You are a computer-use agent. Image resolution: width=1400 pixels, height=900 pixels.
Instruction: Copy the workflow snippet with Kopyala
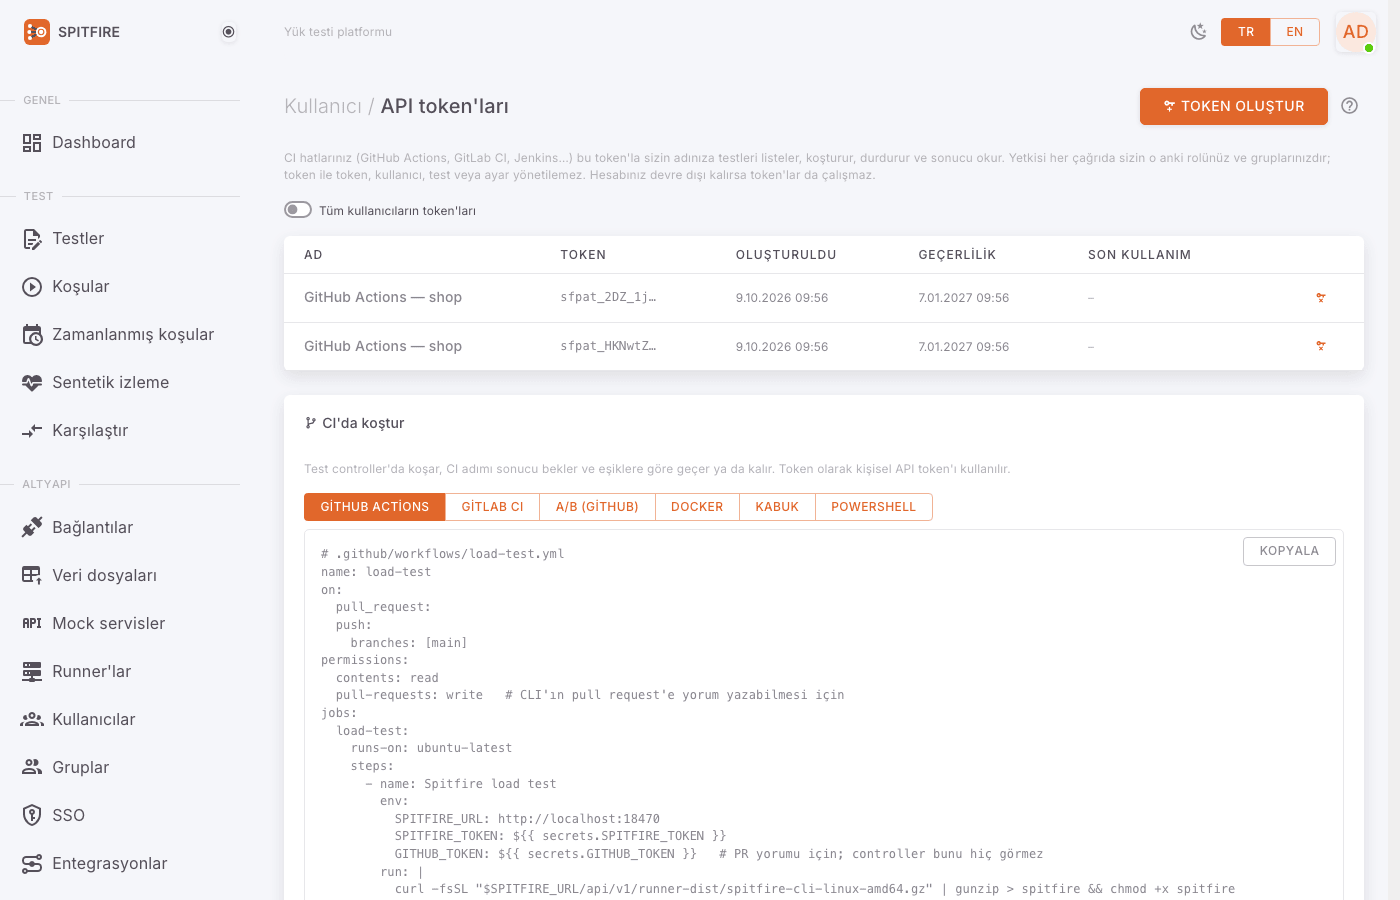pos(1289,551)
